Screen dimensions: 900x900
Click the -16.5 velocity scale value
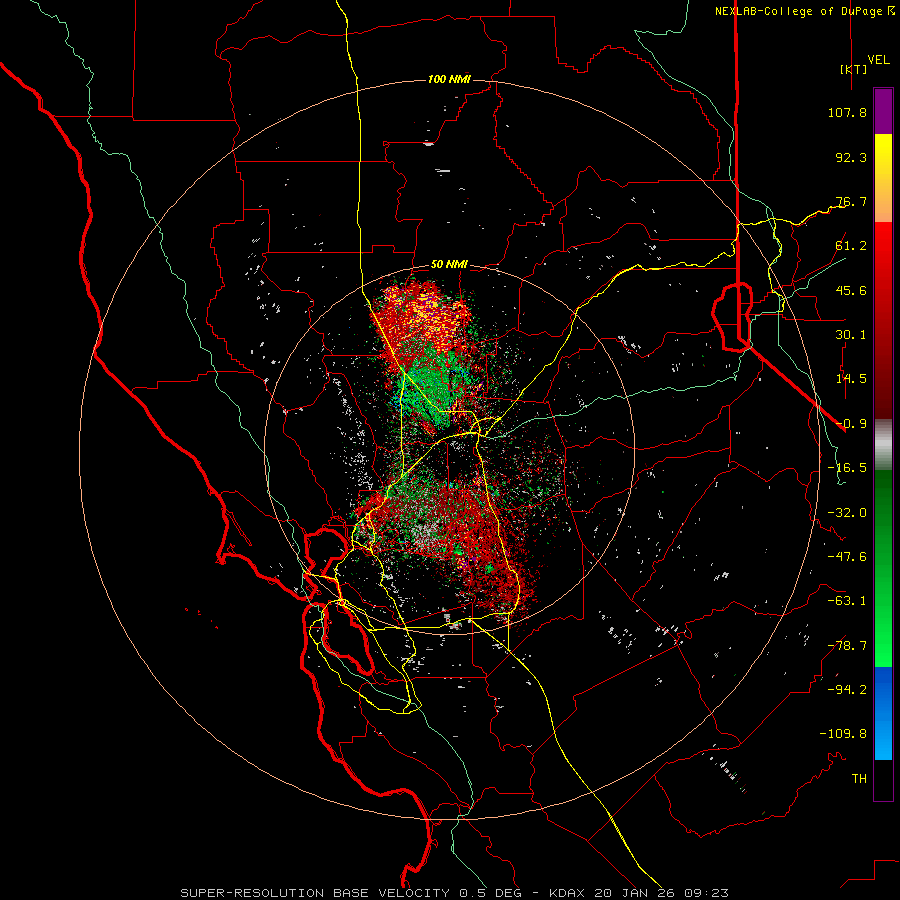[847, 468]
